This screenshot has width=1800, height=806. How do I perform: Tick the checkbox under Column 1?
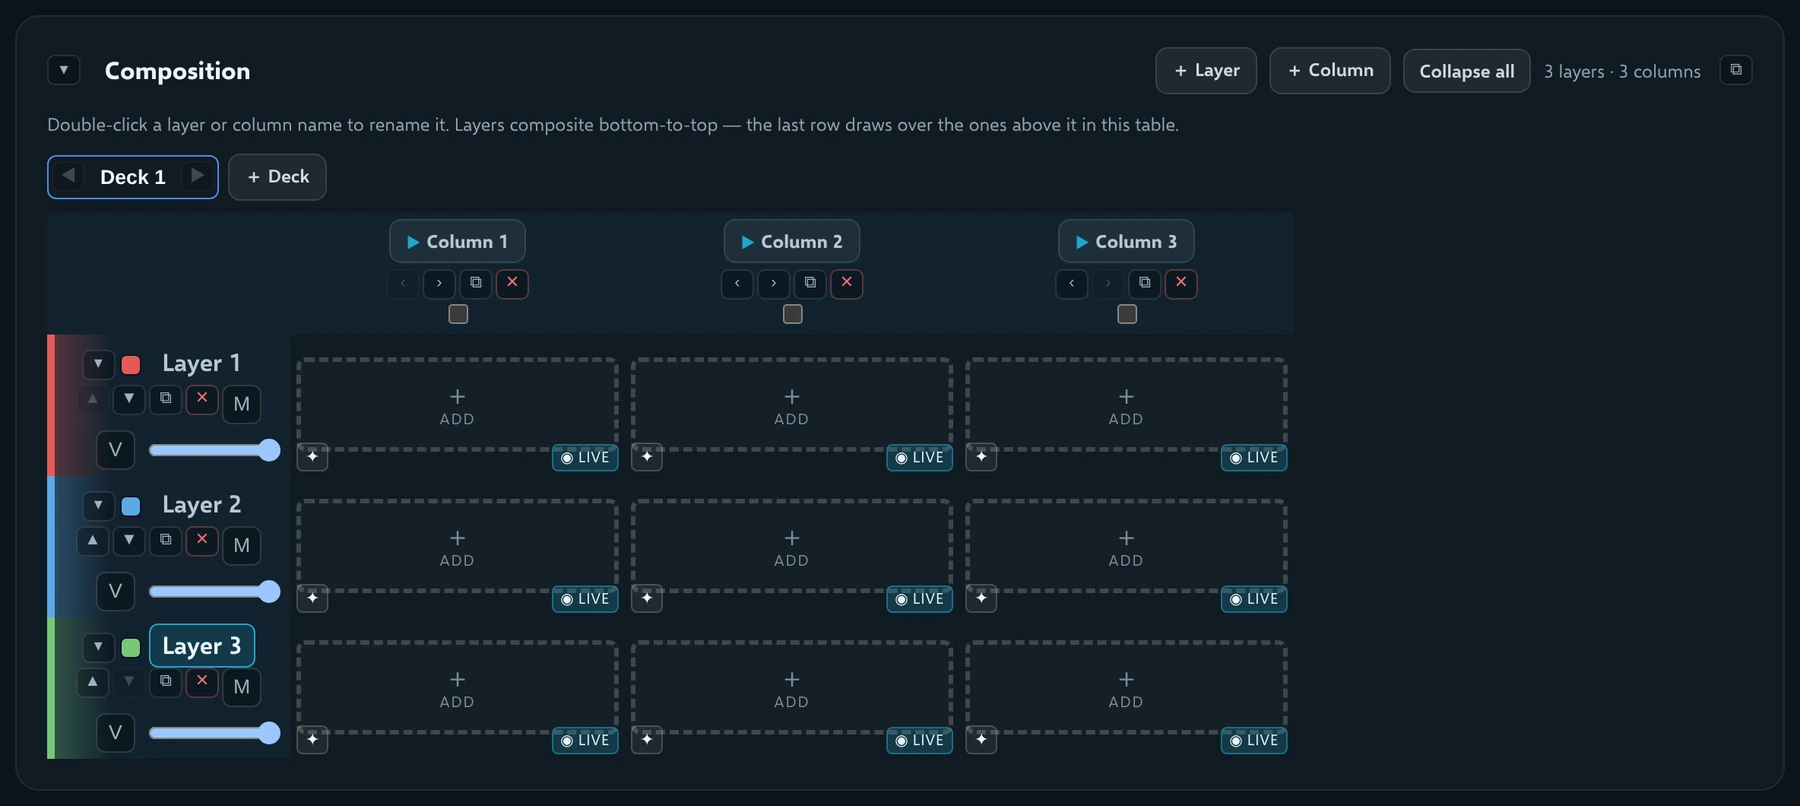tap(458, 314)
